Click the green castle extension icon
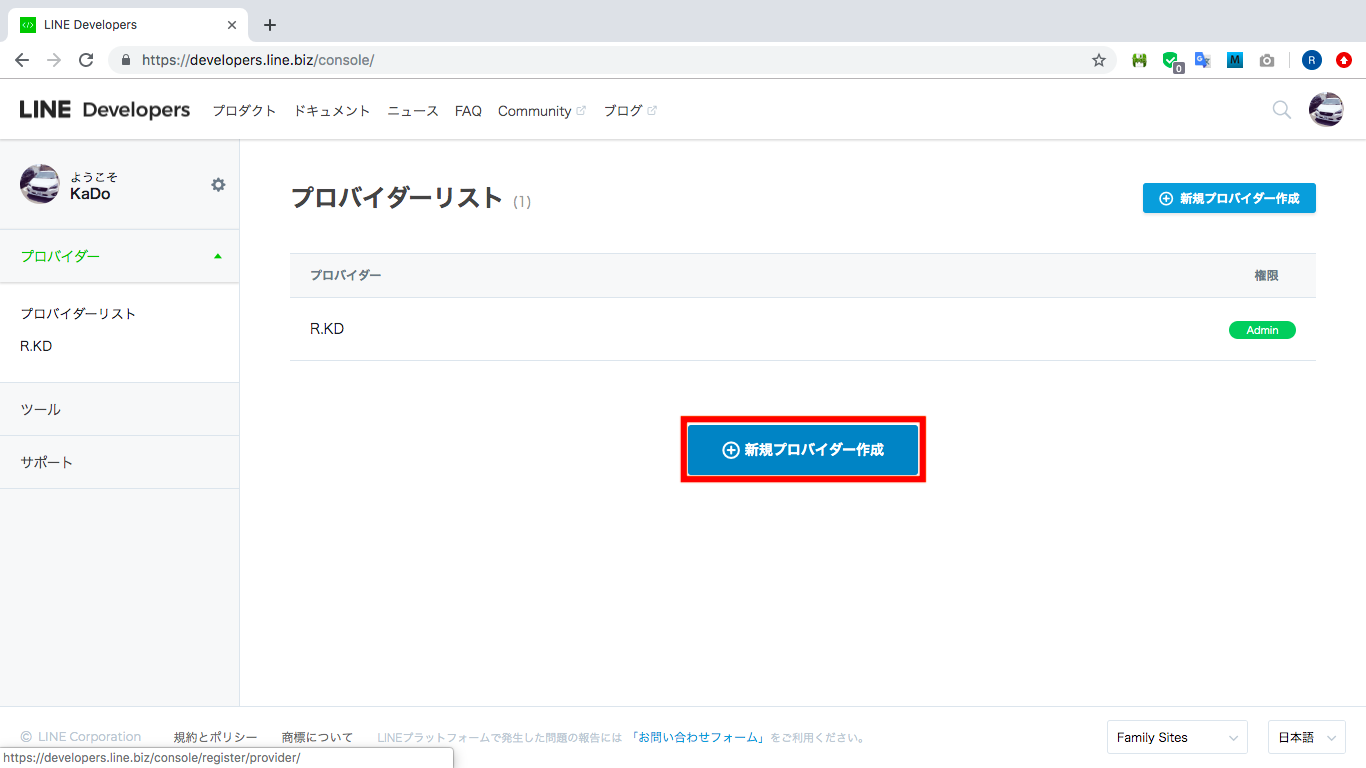 click(1139, 60)
